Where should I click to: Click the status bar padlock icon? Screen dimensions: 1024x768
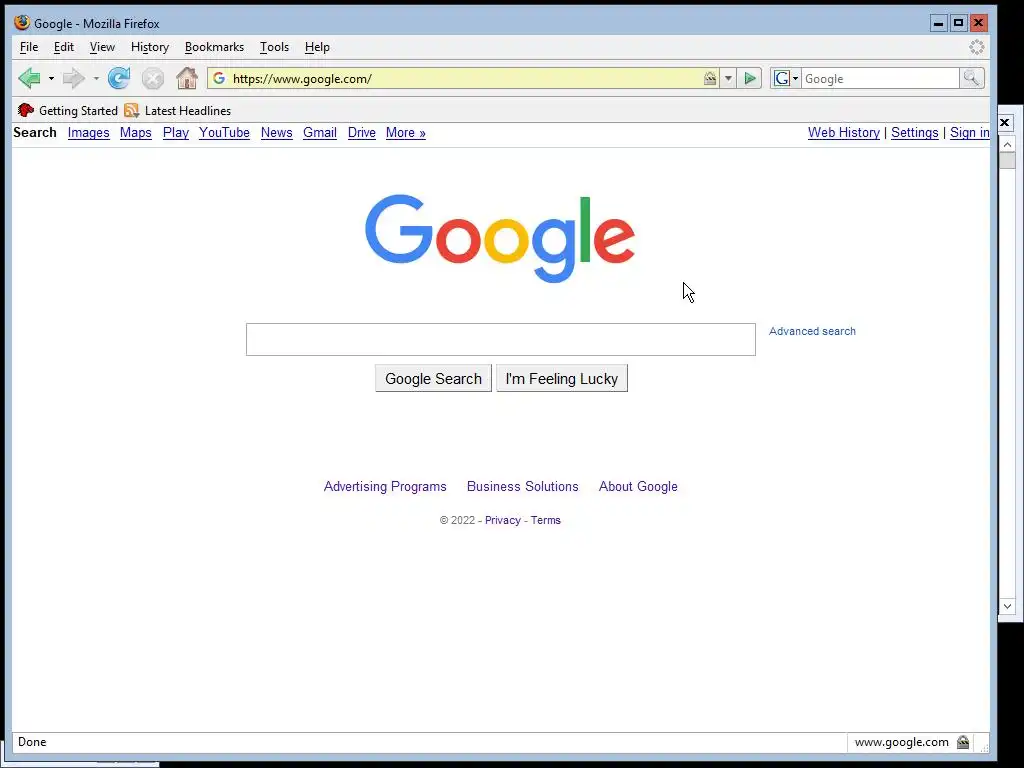(x=963, y=742)
